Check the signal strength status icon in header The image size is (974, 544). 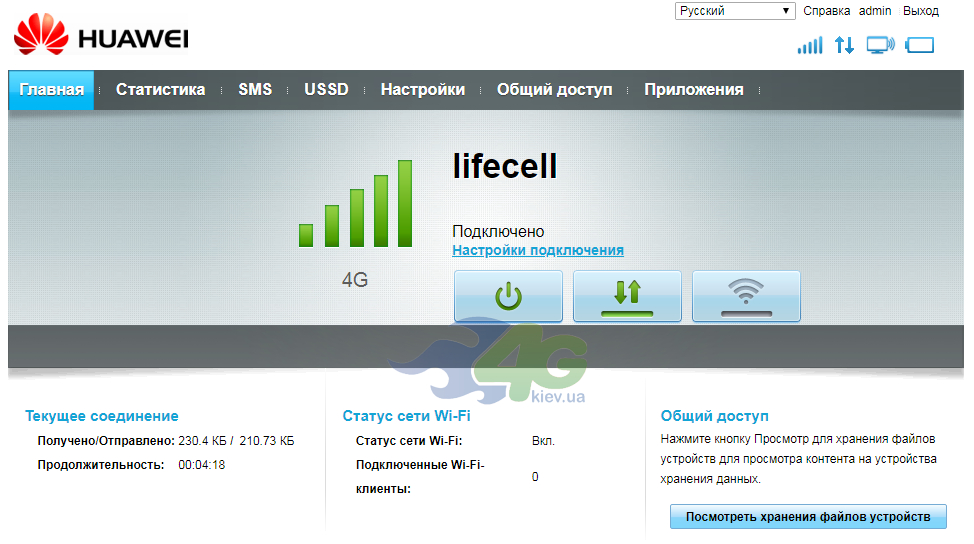810,45
